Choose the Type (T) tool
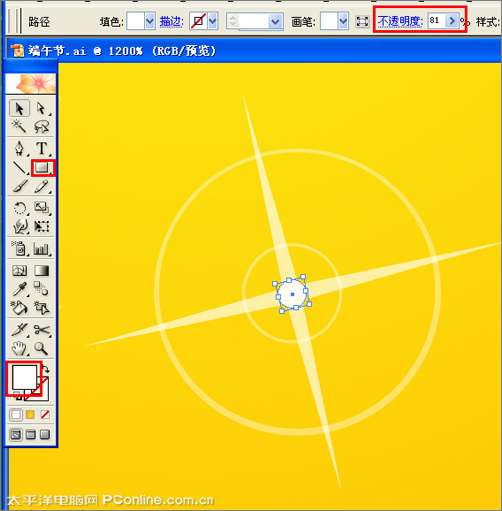This screenshot has width=502, height=511. click(41, 148)
